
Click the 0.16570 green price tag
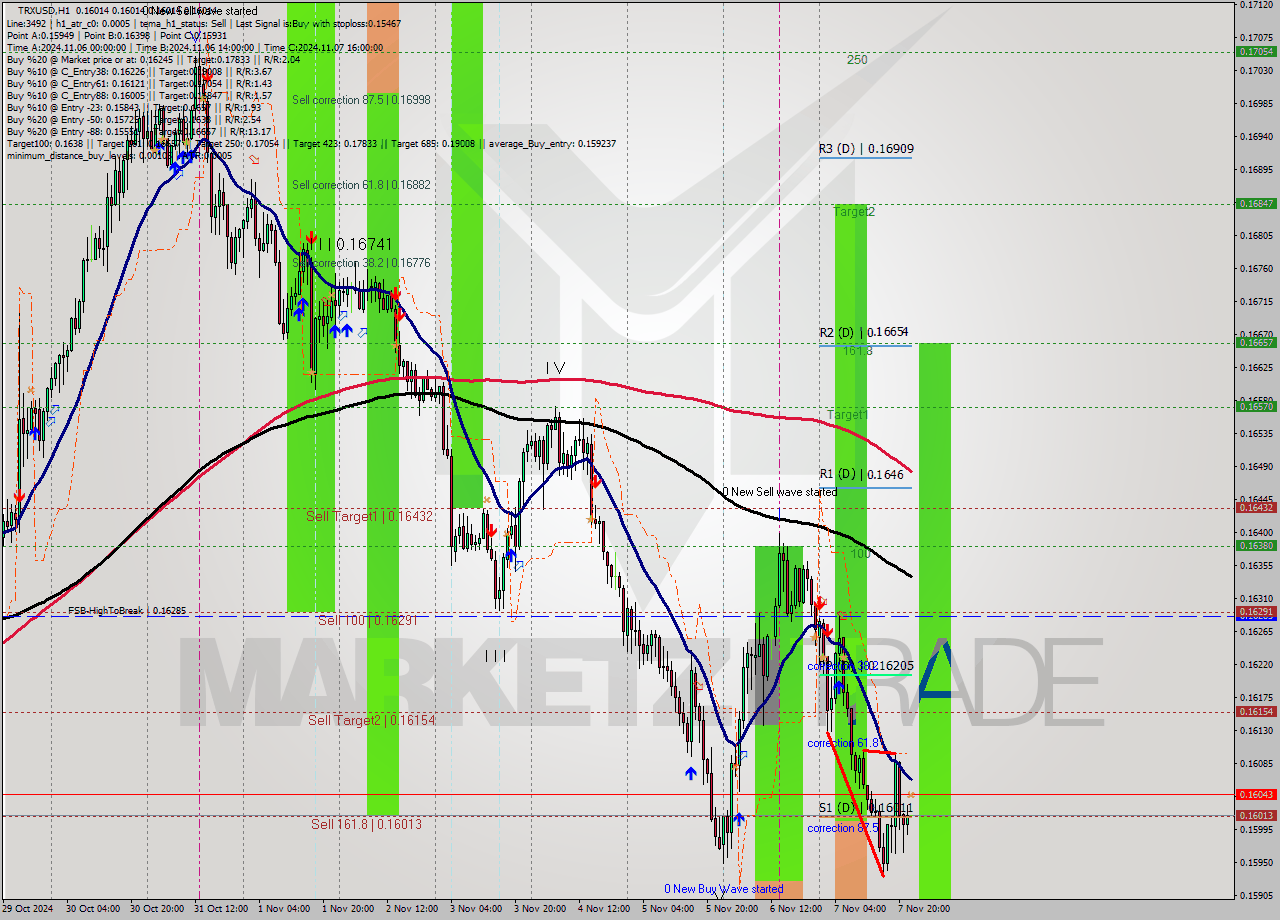pos(1256,406)
